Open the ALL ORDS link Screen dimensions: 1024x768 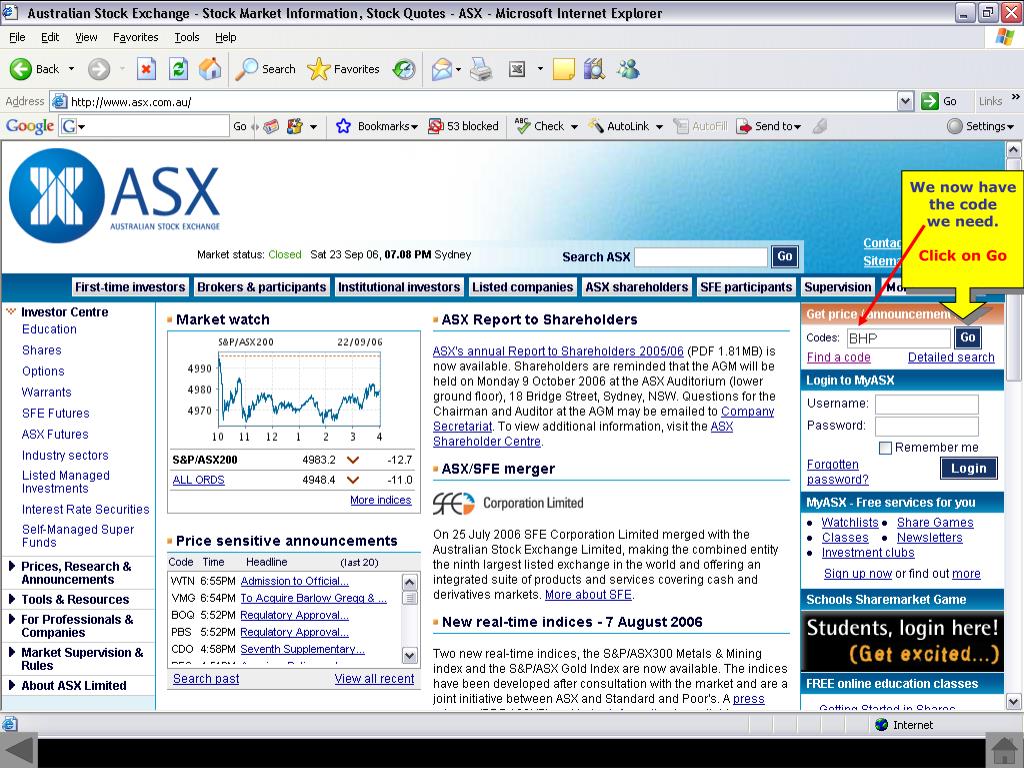(x=199, y=480)
